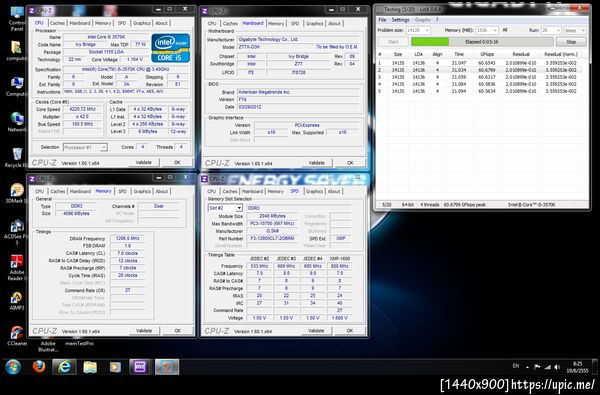
Task: Select the Recycle Bin desktop icon
Action: pos(16,158)
